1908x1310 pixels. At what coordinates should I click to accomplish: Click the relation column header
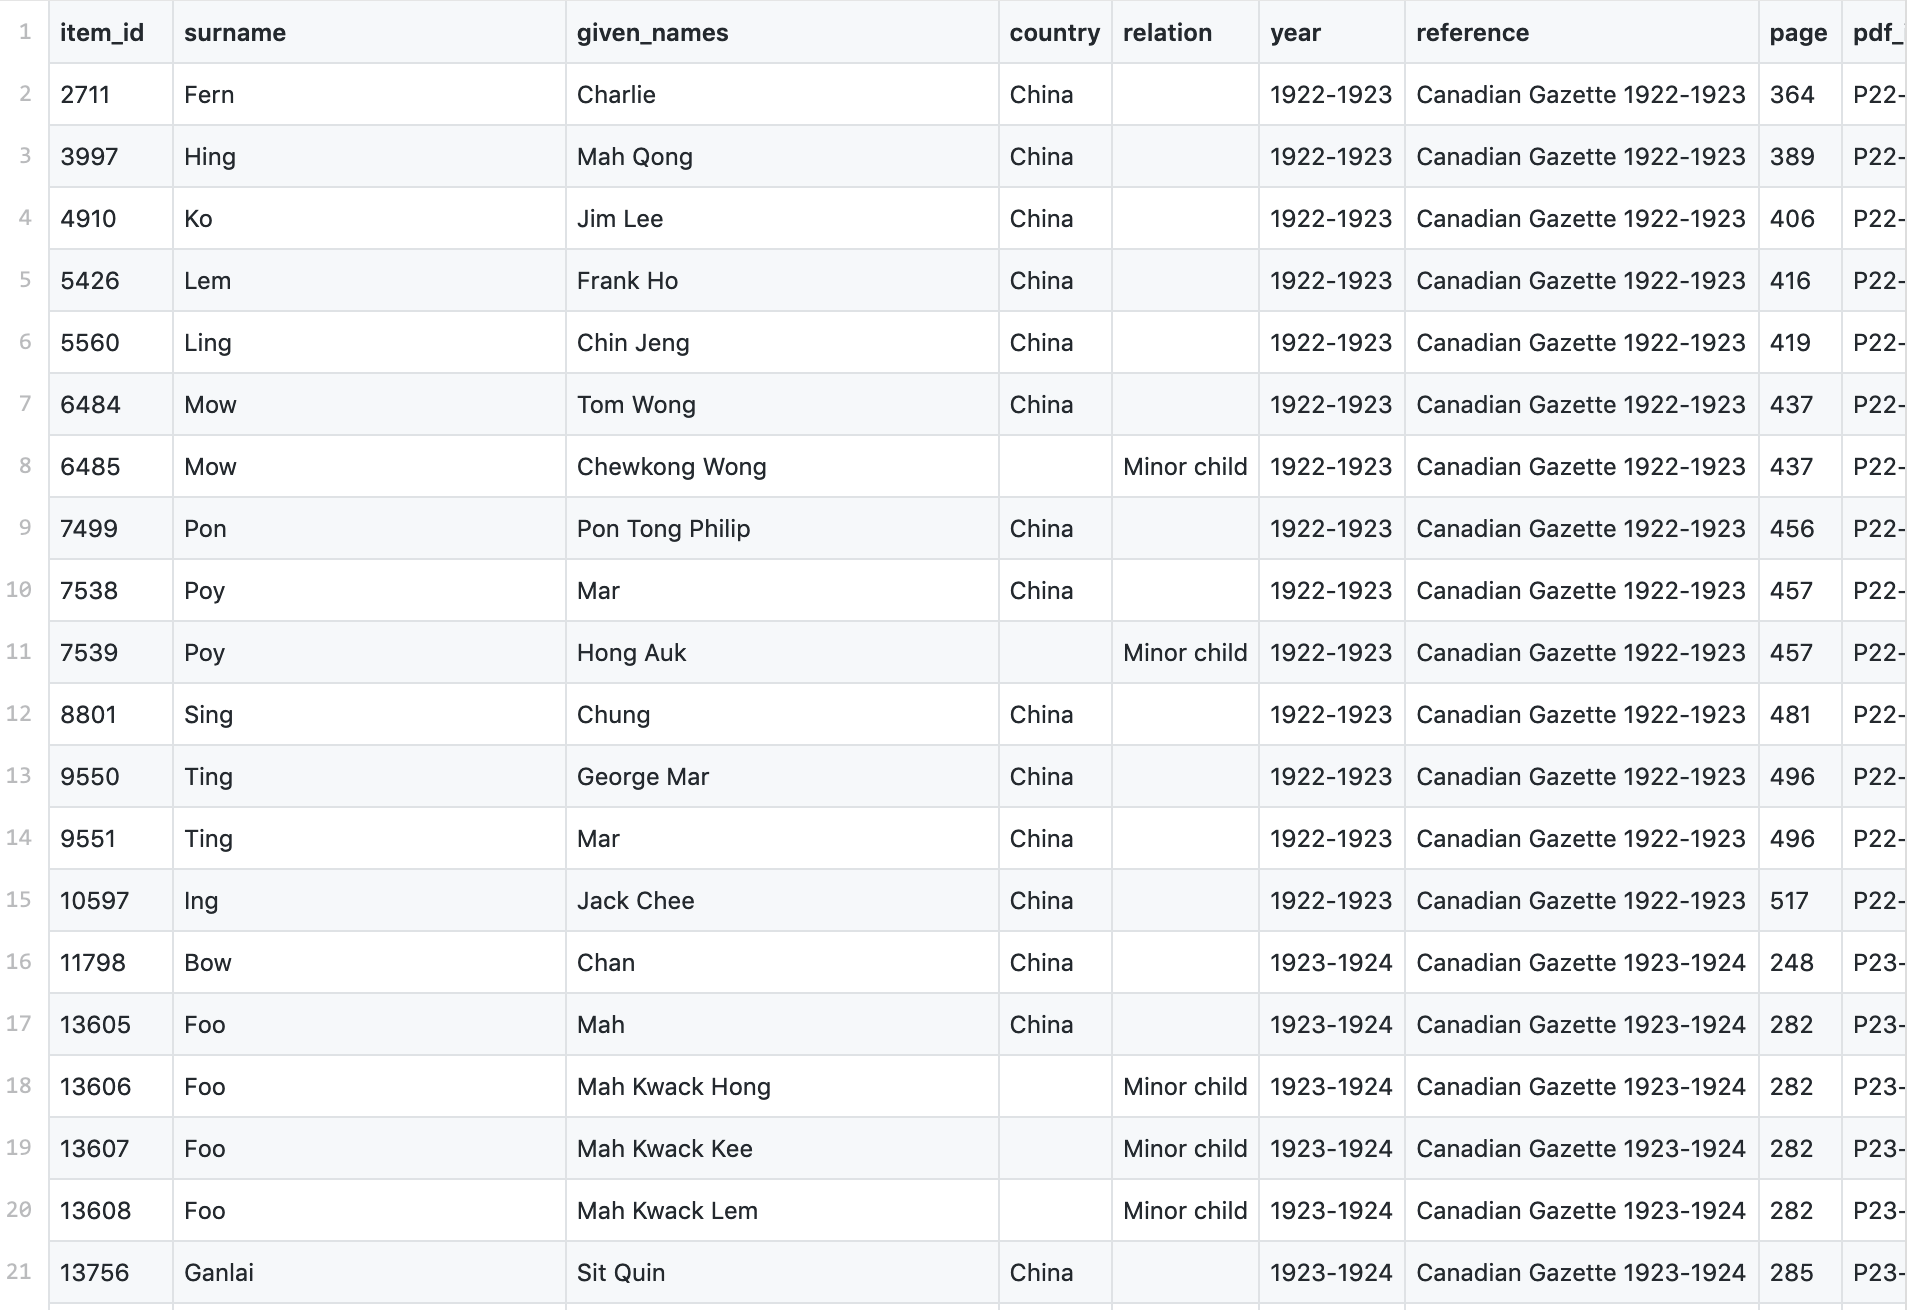point(1167,33)
